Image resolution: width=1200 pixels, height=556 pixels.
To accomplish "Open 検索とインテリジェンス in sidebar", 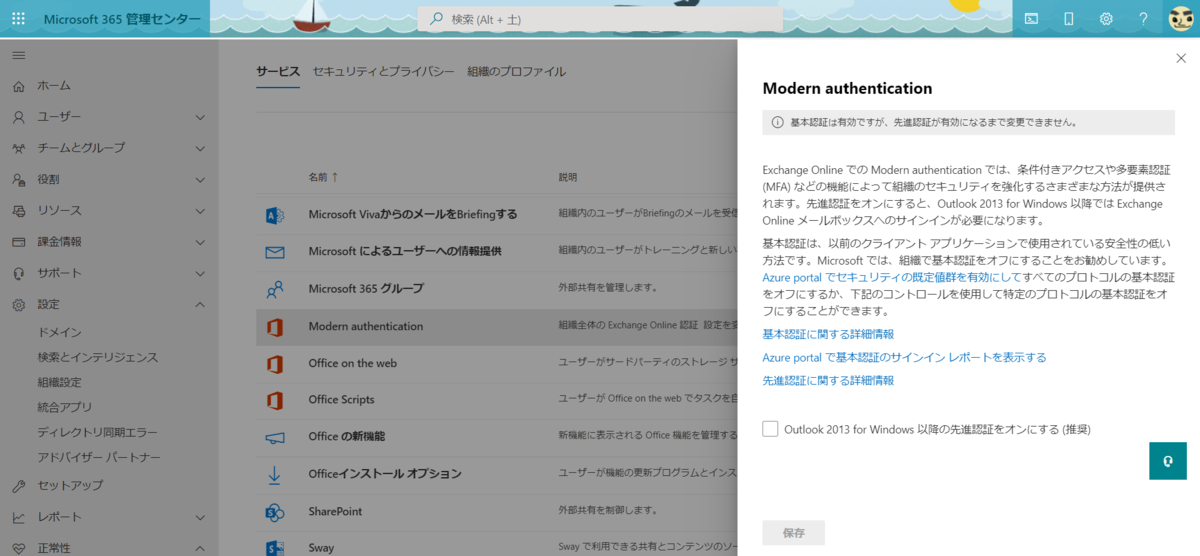I will [x=98, y=357].
